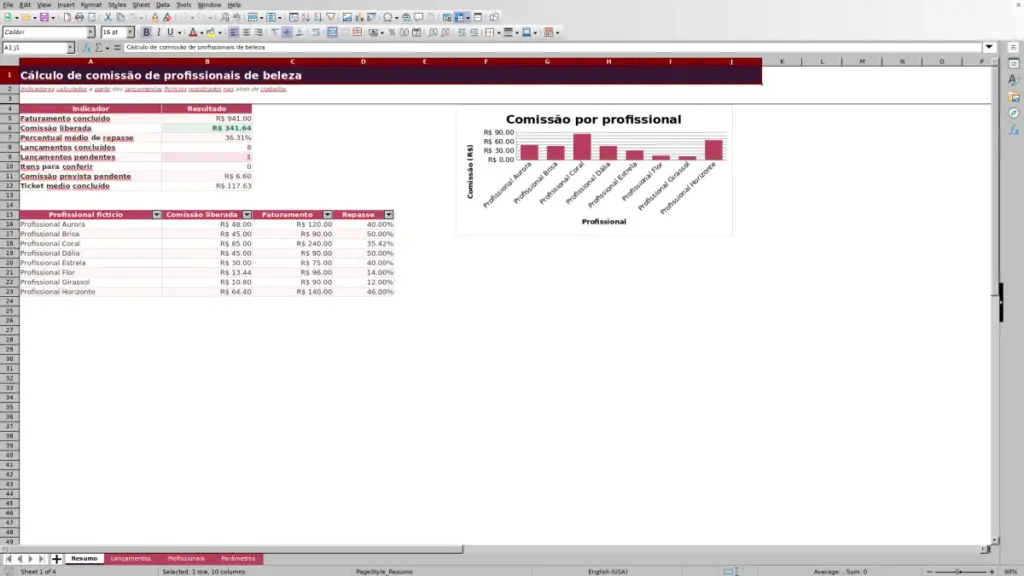Add a new sheet with the plus icon
Screen dimensions: 1024x576
coord(56,559)
